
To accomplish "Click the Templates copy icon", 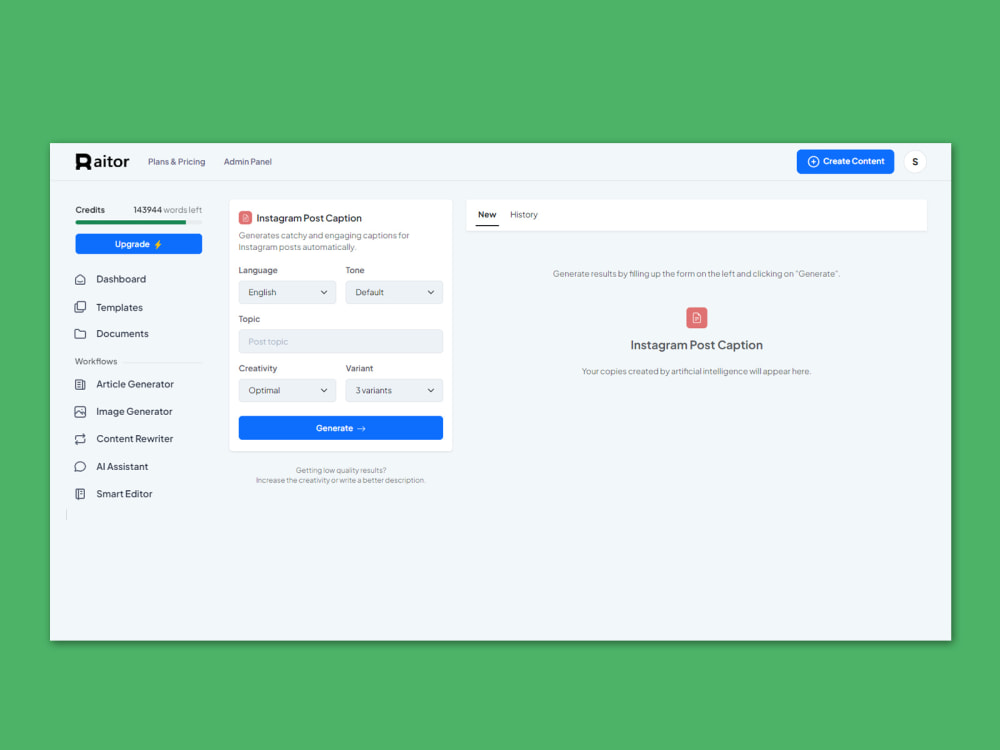I will [80, 307].
